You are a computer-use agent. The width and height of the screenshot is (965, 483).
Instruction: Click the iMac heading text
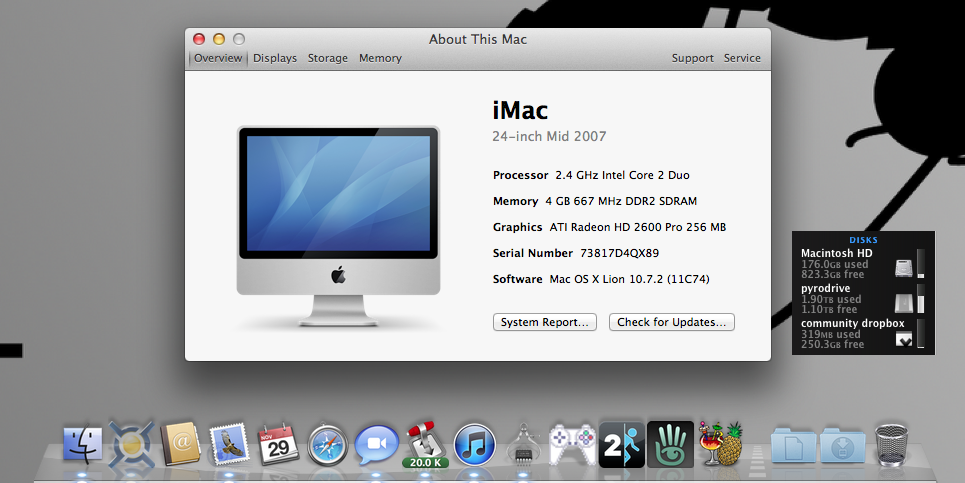point(520,110)
